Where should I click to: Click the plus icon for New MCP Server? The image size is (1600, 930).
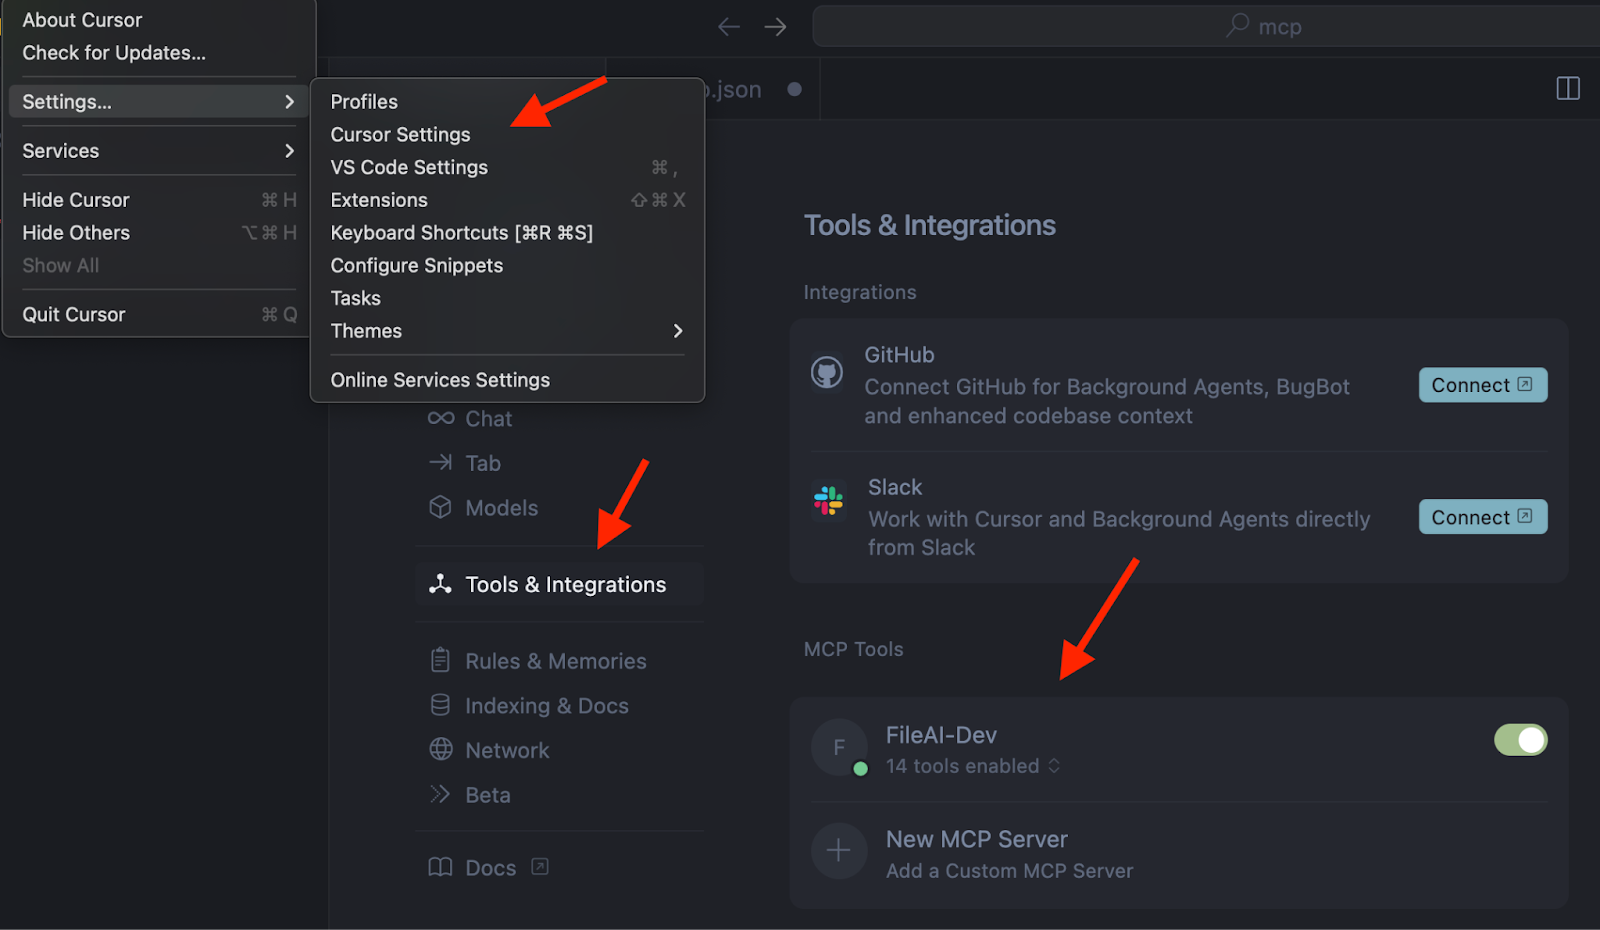pyautogui.click(x=839, y=851)
